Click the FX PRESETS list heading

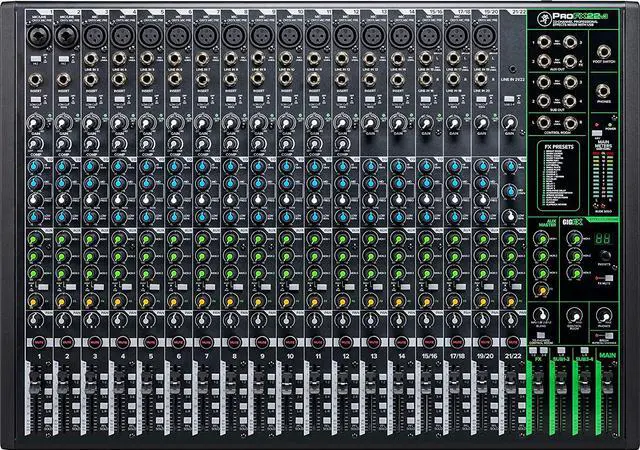pos(560,147)
